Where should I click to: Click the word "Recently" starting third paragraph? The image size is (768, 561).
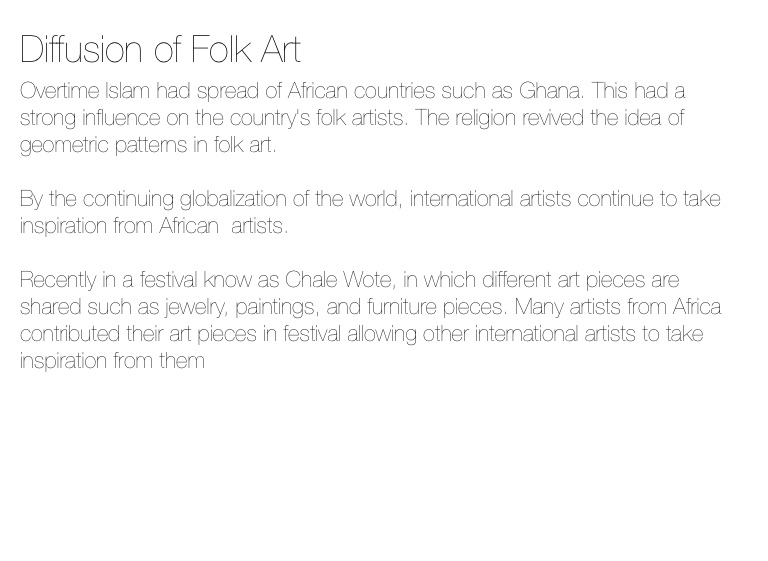click(57, 280)
